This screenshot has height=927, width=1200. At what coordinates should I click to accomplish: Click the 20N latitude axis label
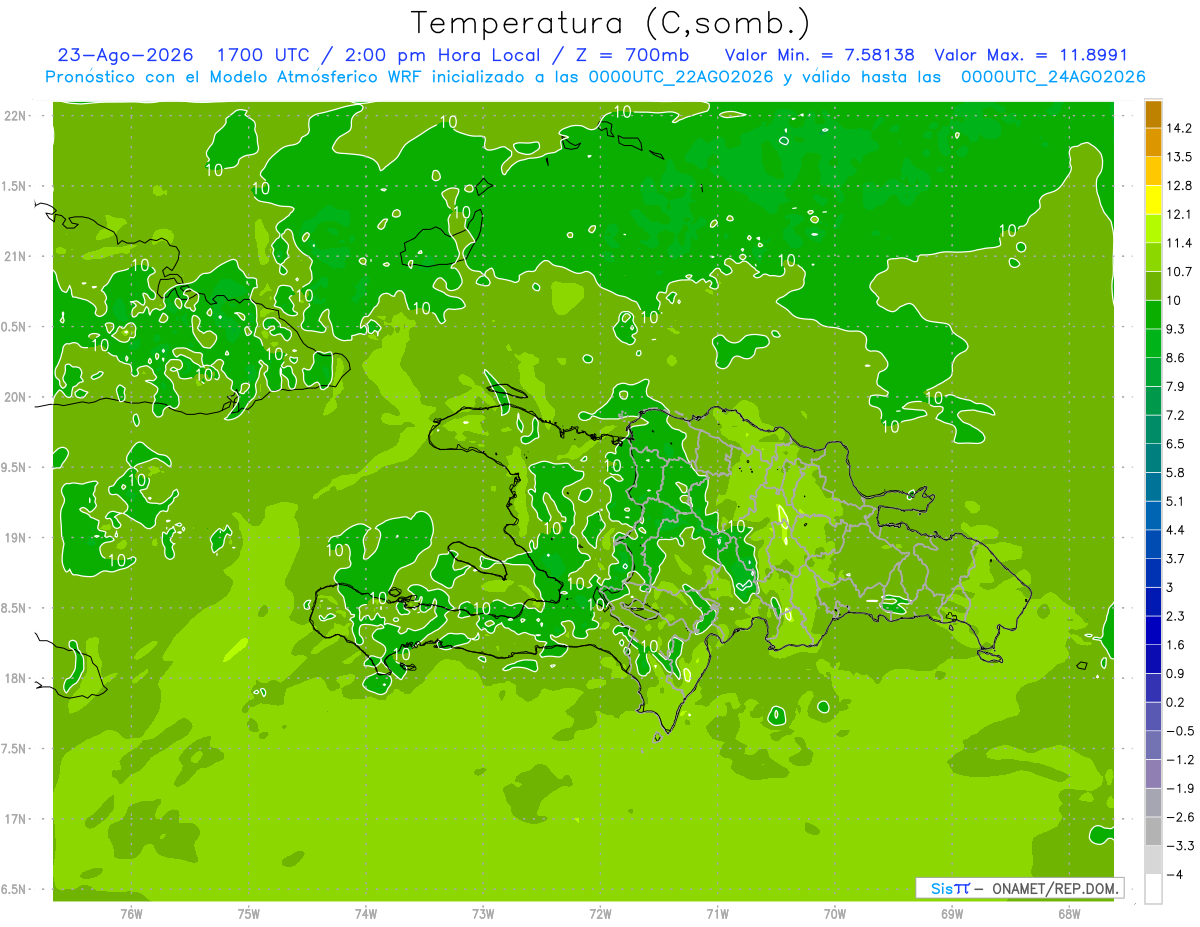pyautogui.click(x=15, y=397)
